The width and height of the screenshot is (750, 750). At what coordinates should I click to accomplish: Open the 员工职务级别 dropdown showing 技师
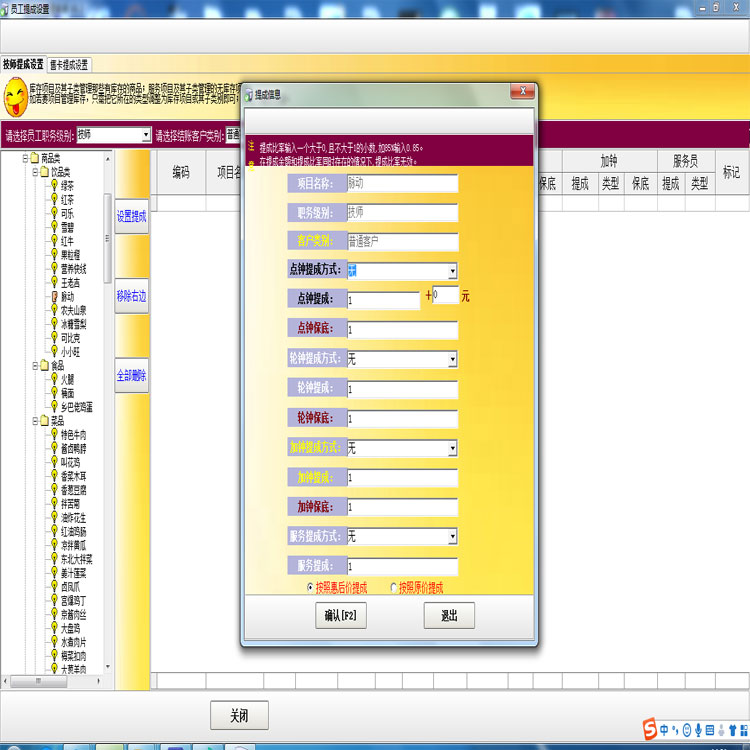pos(146,135)
